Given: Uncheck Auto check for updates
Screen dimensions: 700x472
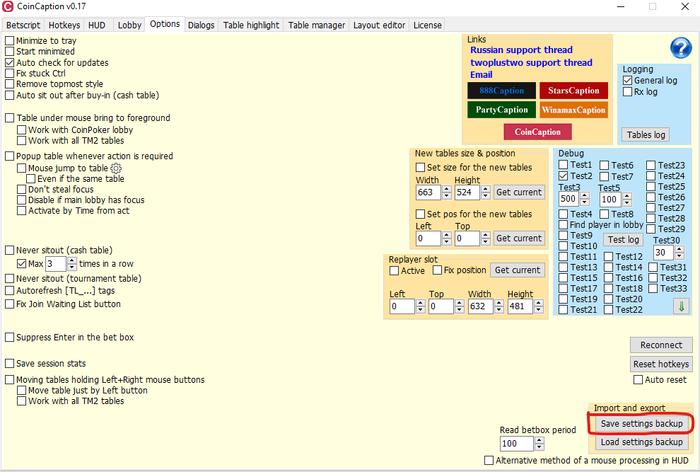Looking at the screenshot, I should (x=10, y=62).
